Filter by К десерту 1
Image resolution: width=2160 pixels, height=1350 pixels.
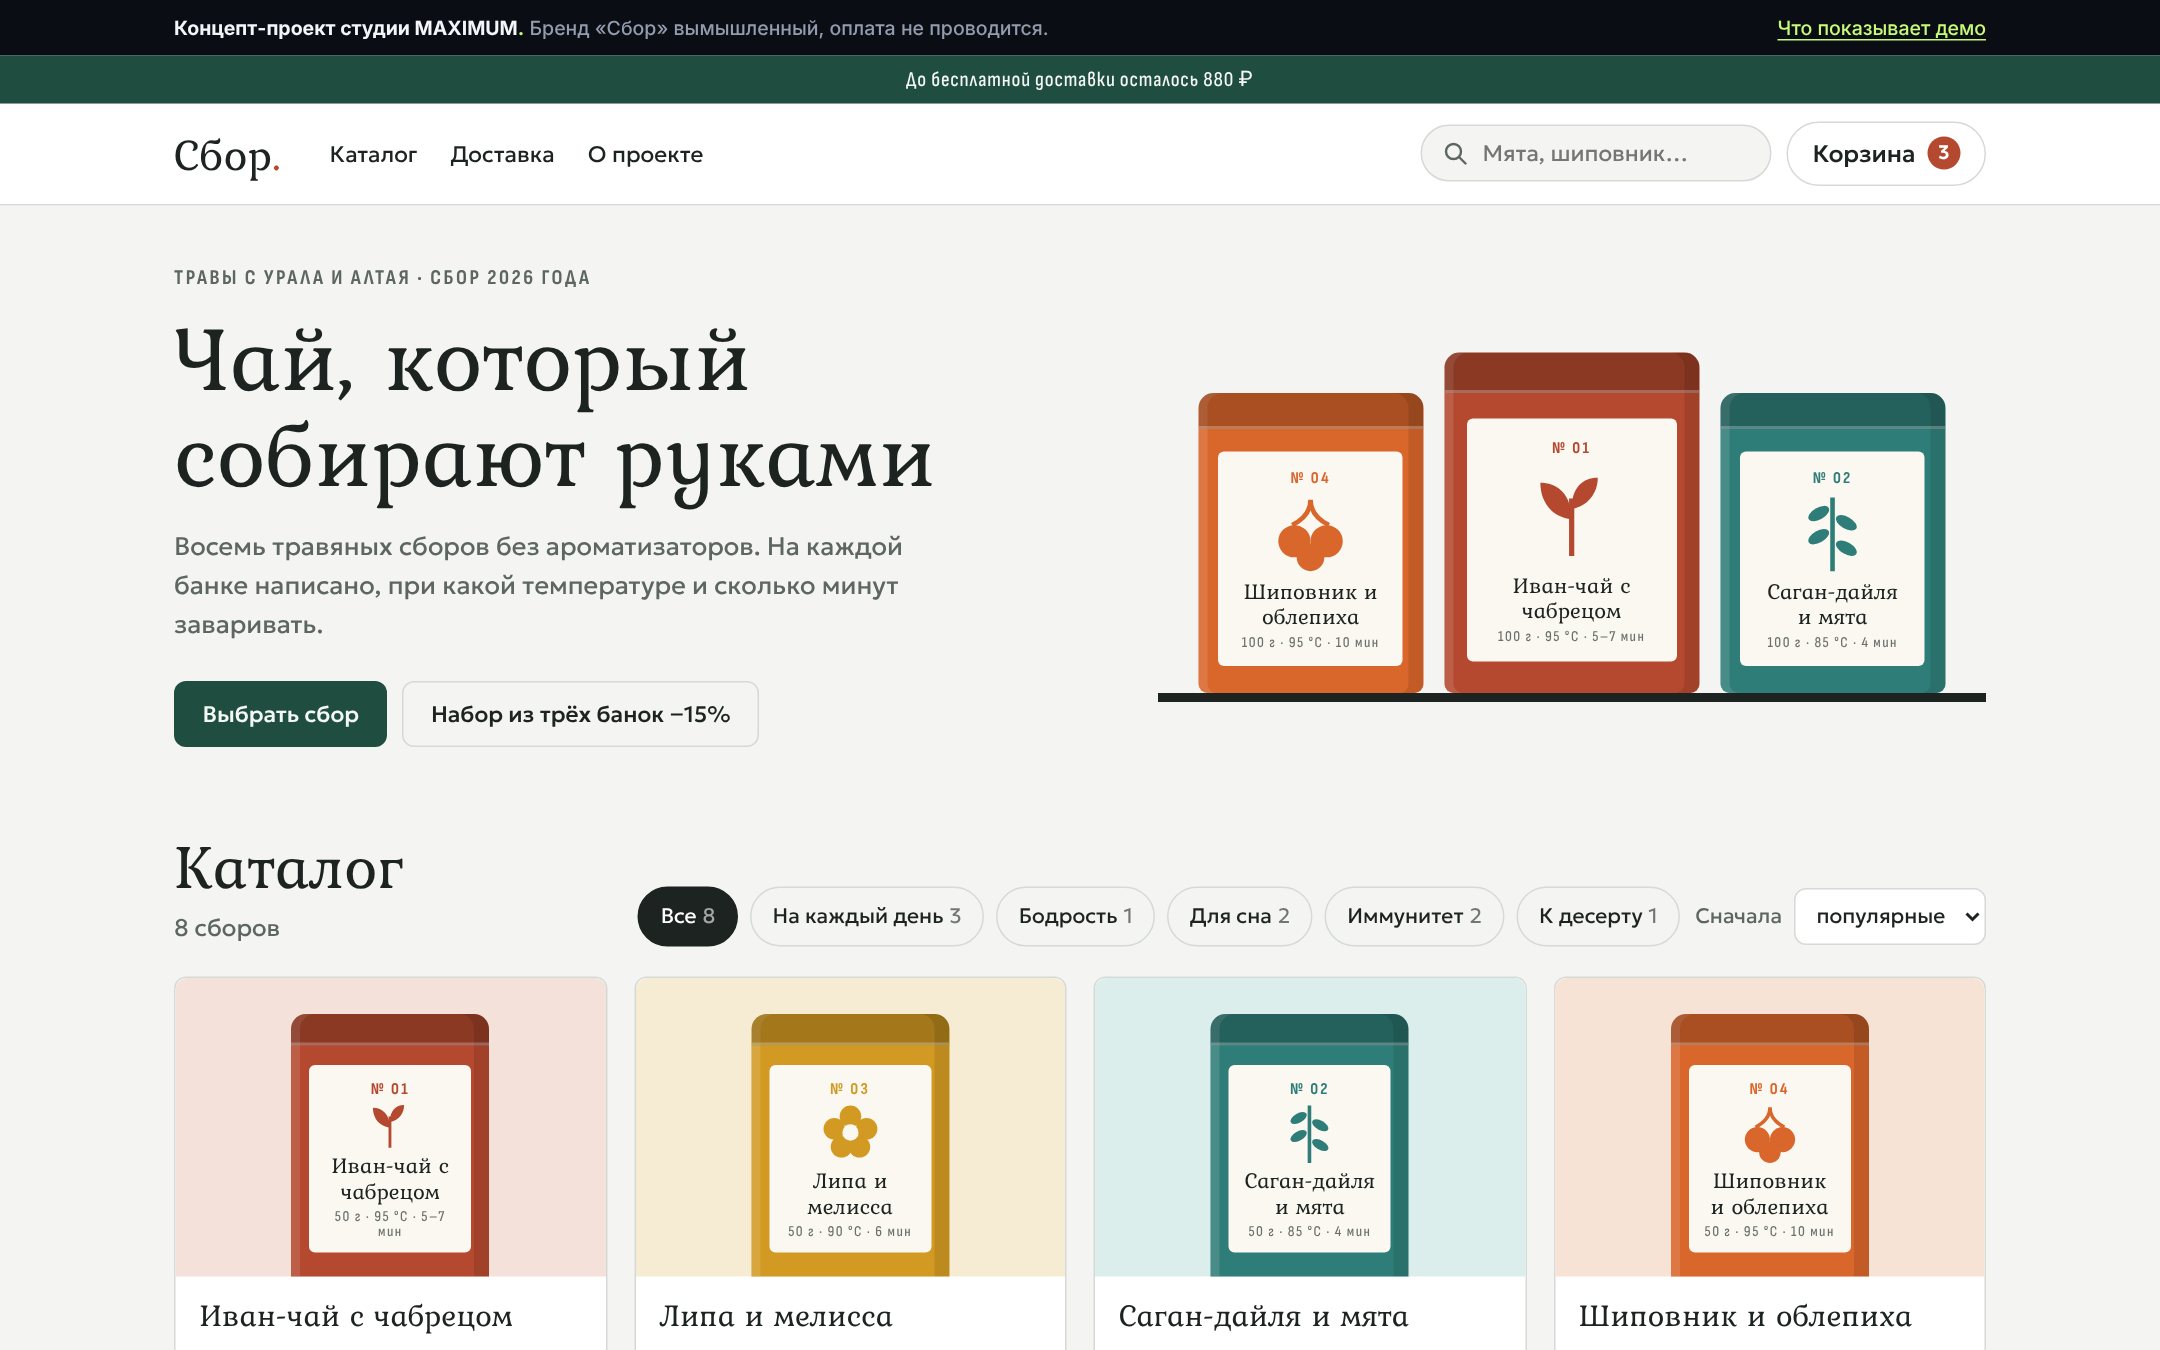tap(1597, 916)
